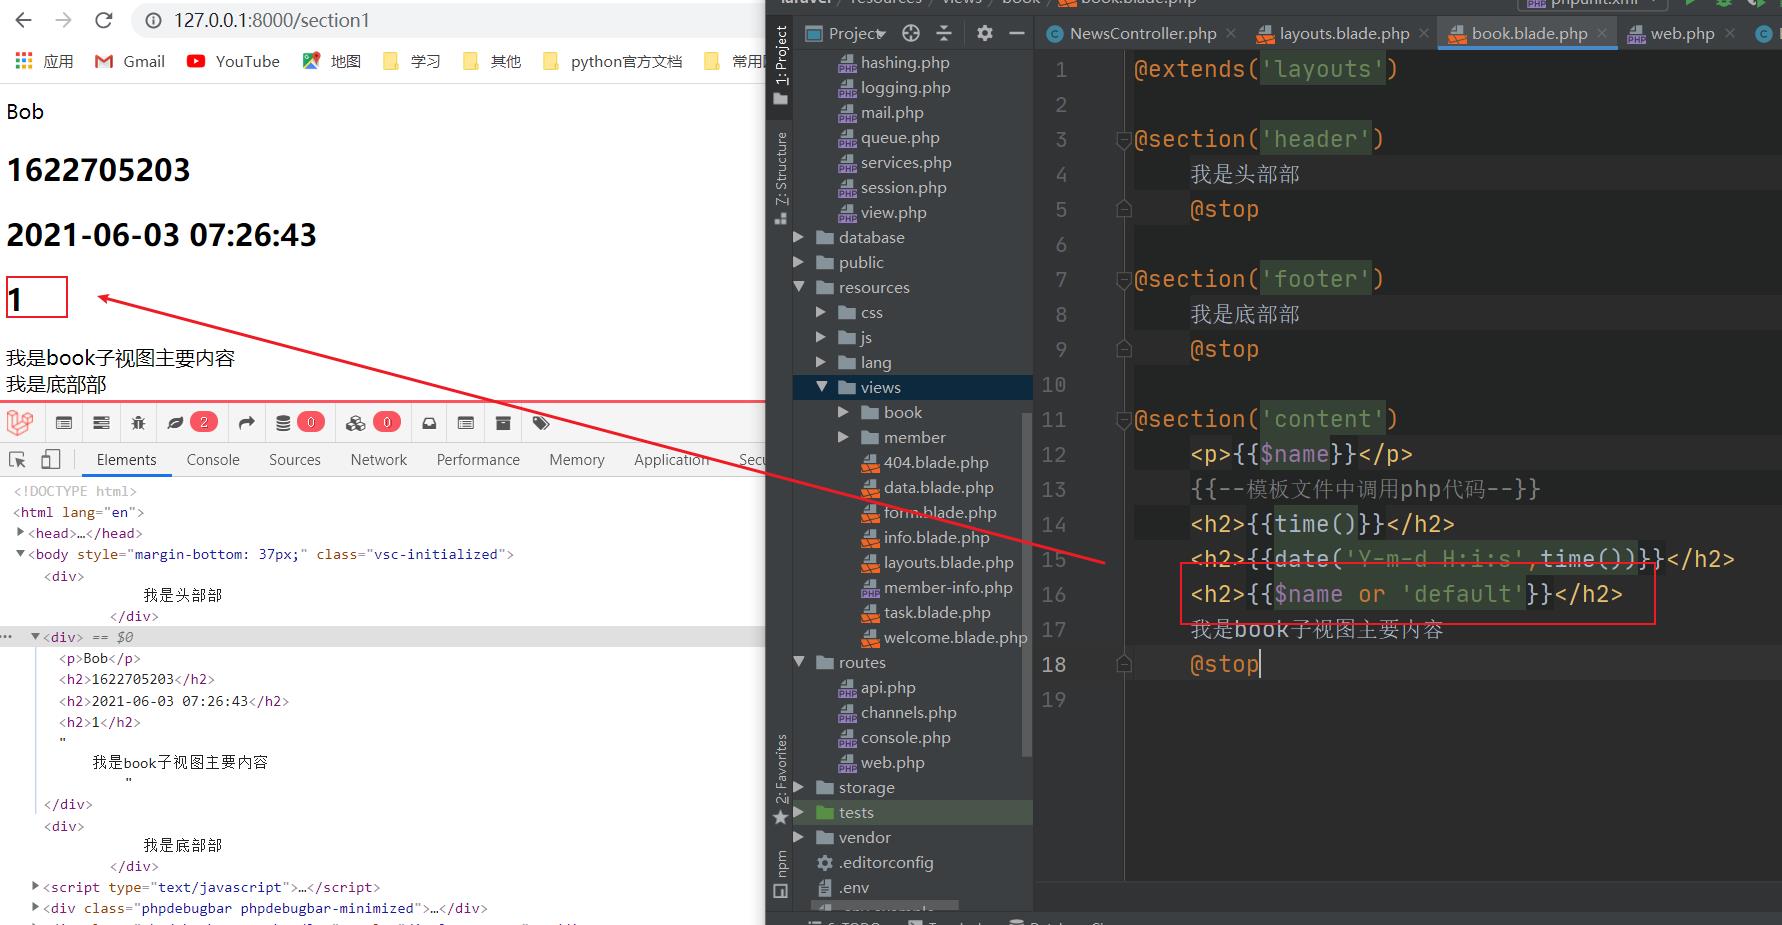Screen dimensions: 1782x925
Task: Open 2: Favorites side tool window
Action: [x=781, y=780]
